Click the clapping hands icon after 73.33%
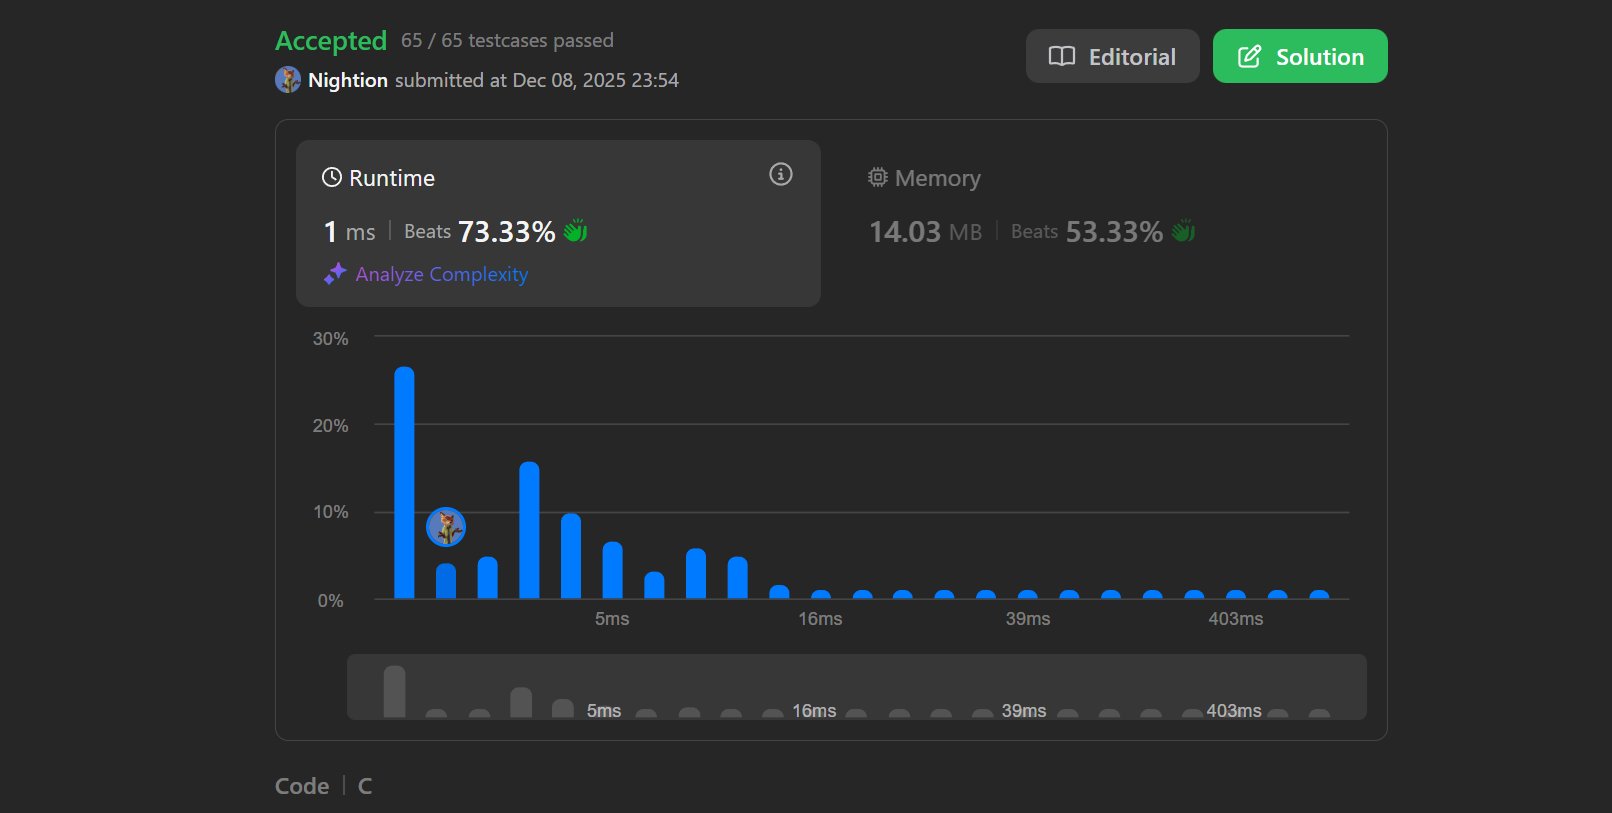This screenshot has height=813, width=1612. click(x=575, y=231)
